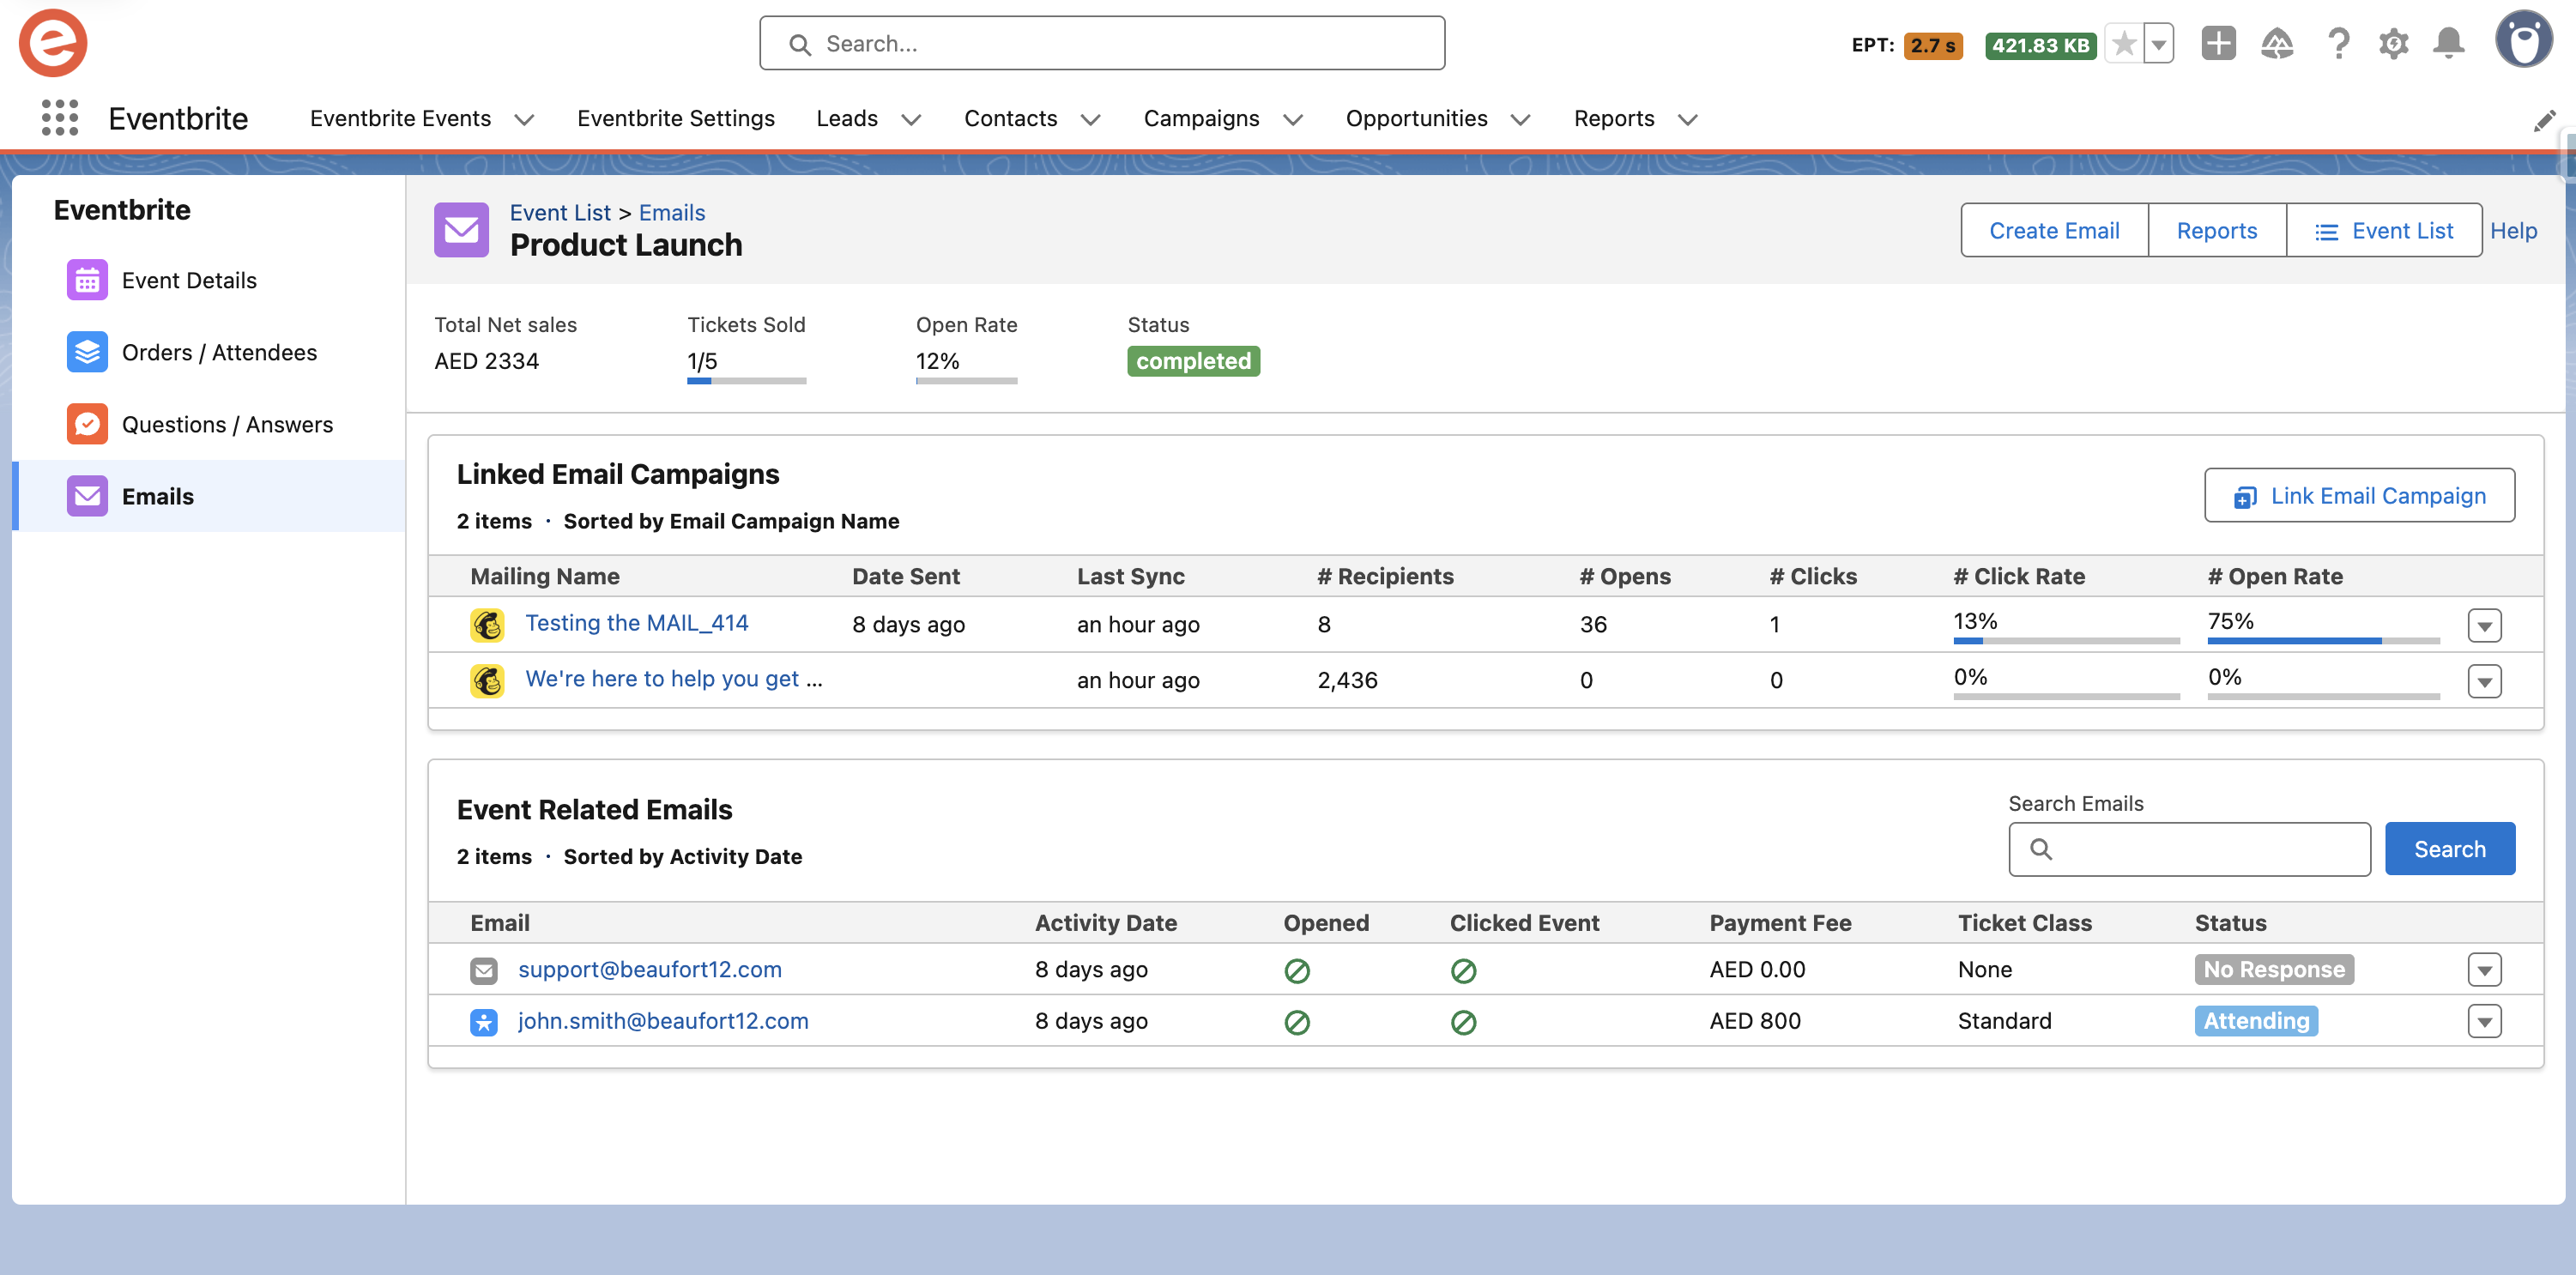2576x1275 pixels.
Task: Click the 421.83 KB size badge
Action: tap(2040, 45)
